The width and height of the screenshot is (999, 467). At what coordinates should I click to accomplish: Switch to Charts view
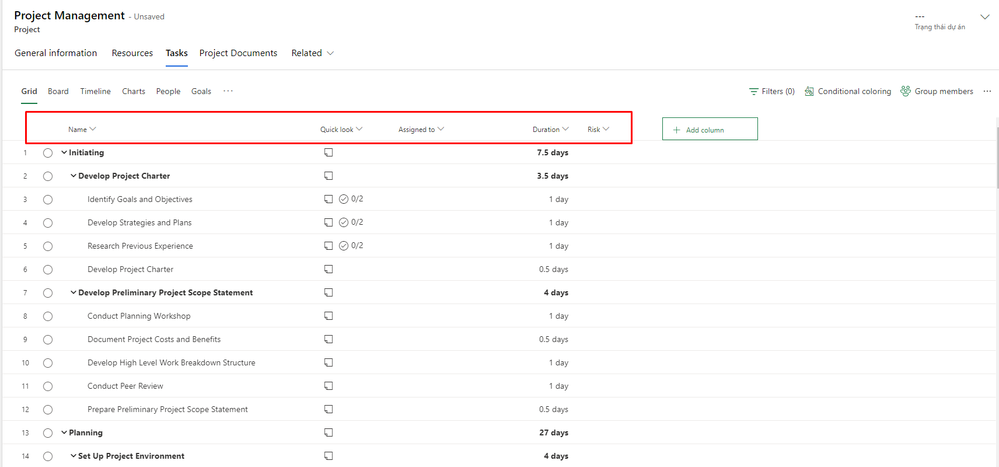(133, 92)
